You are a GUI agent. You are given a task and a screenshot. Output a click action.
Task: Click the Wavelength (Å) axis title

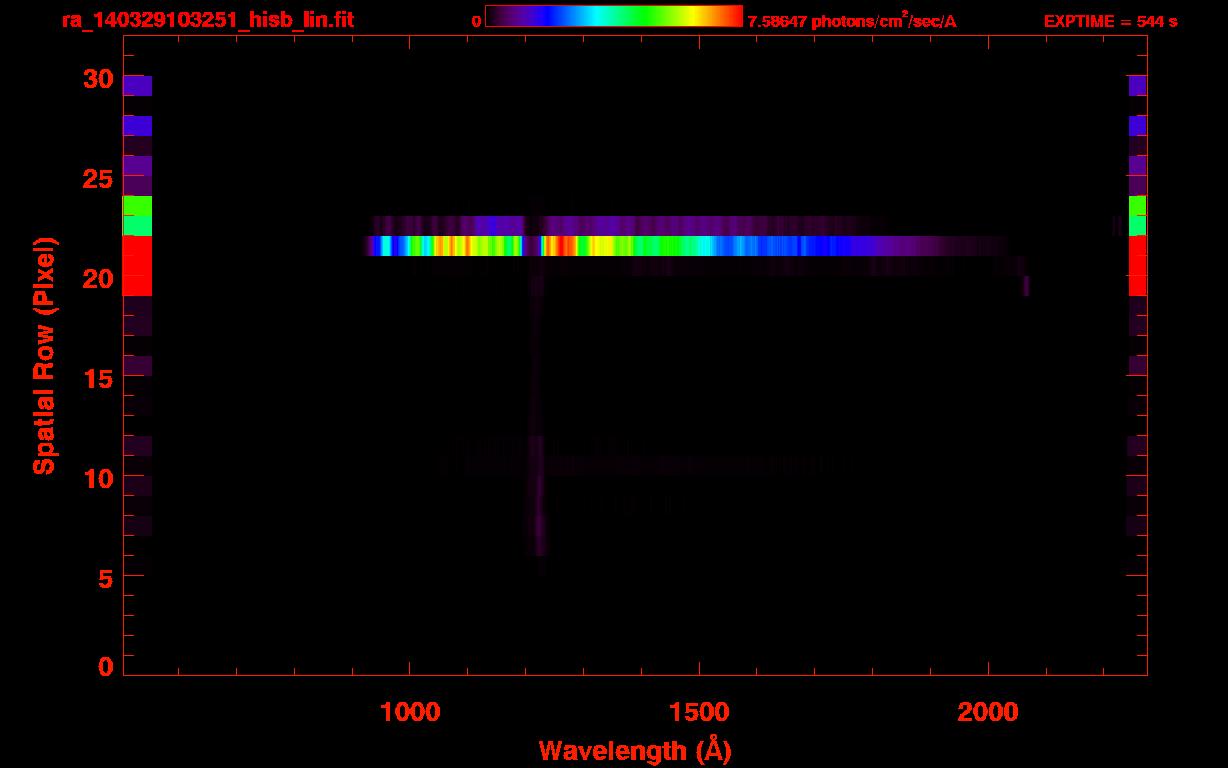[635, 750]
